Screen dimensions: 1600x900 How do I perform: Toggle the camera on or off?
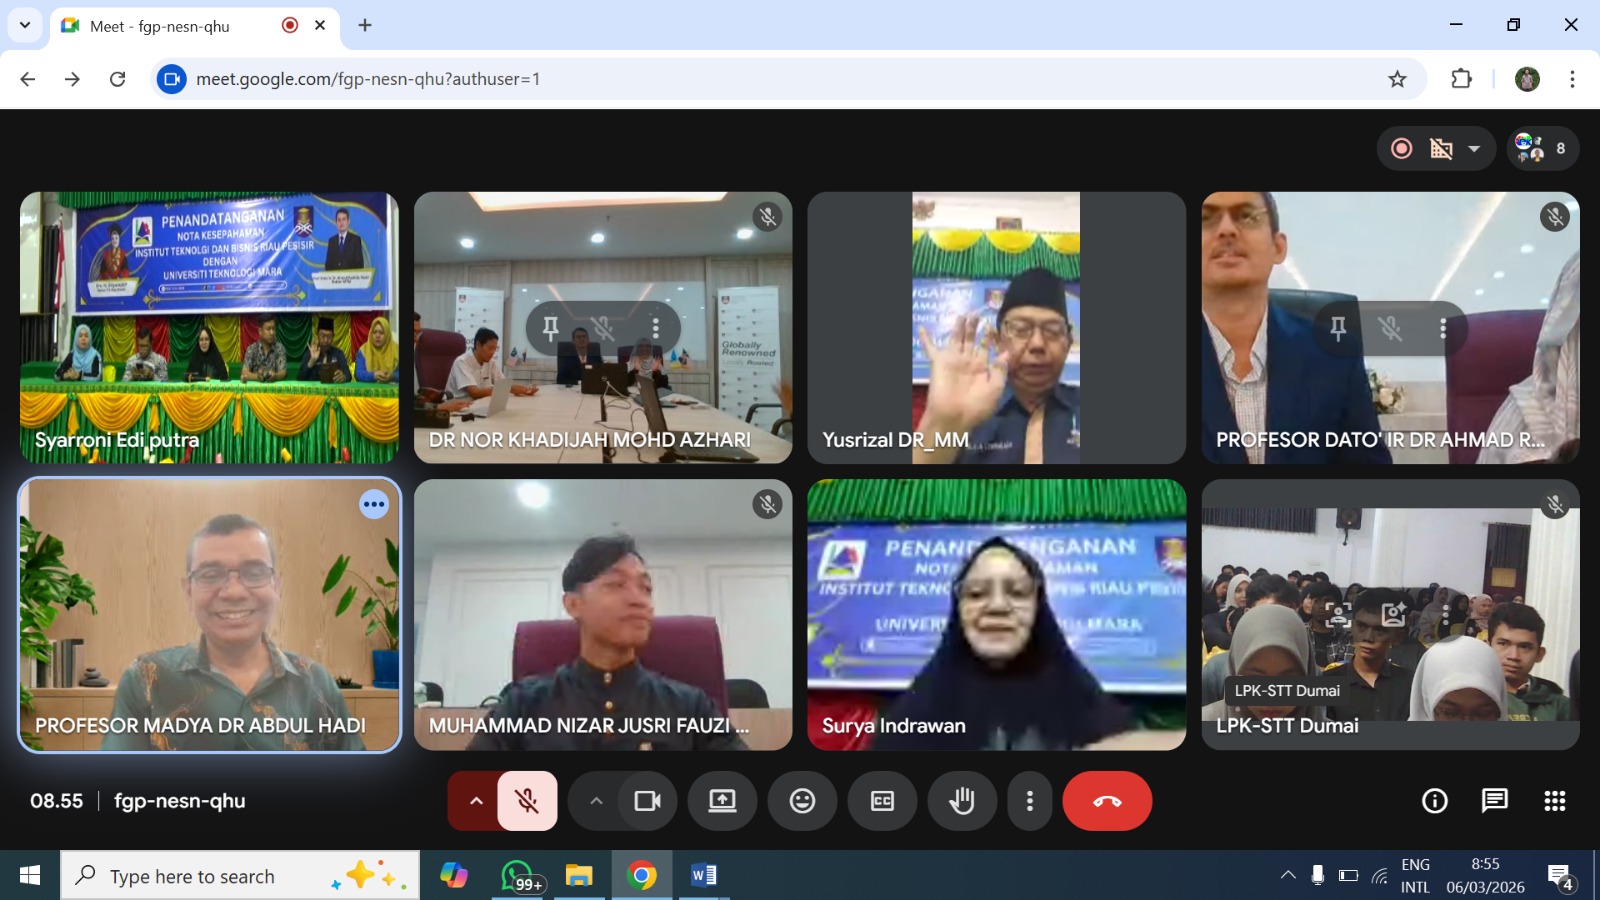tap(647, 801)
